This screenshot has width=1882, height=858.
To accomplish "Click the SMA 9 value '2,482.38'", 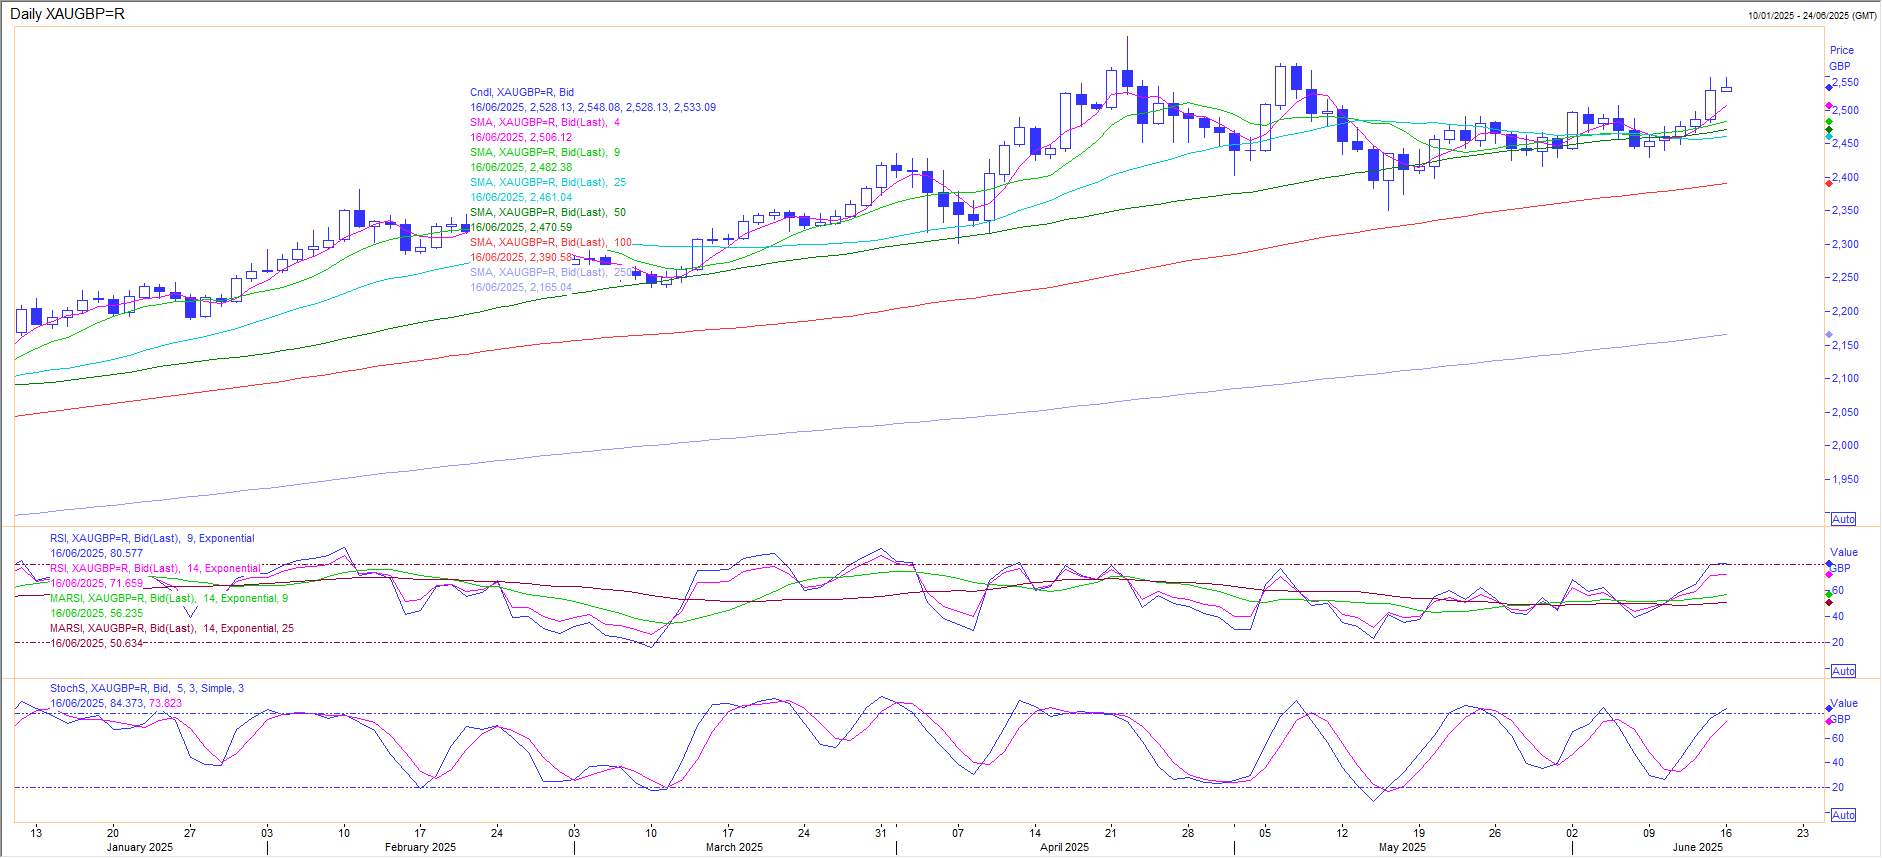I will tap(521, 167).
